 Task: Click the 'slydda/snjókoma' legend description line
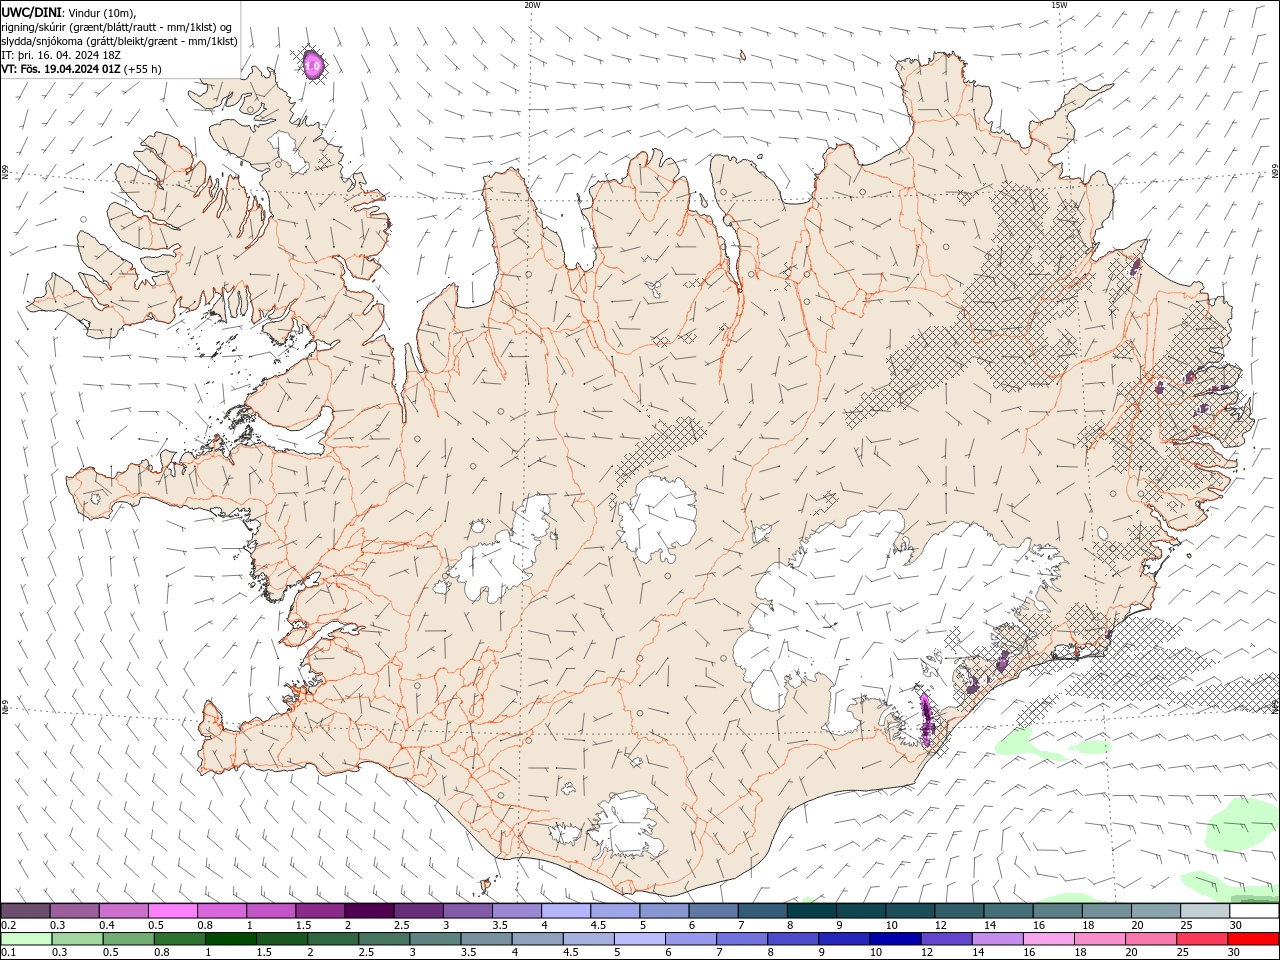click(120, 41)
